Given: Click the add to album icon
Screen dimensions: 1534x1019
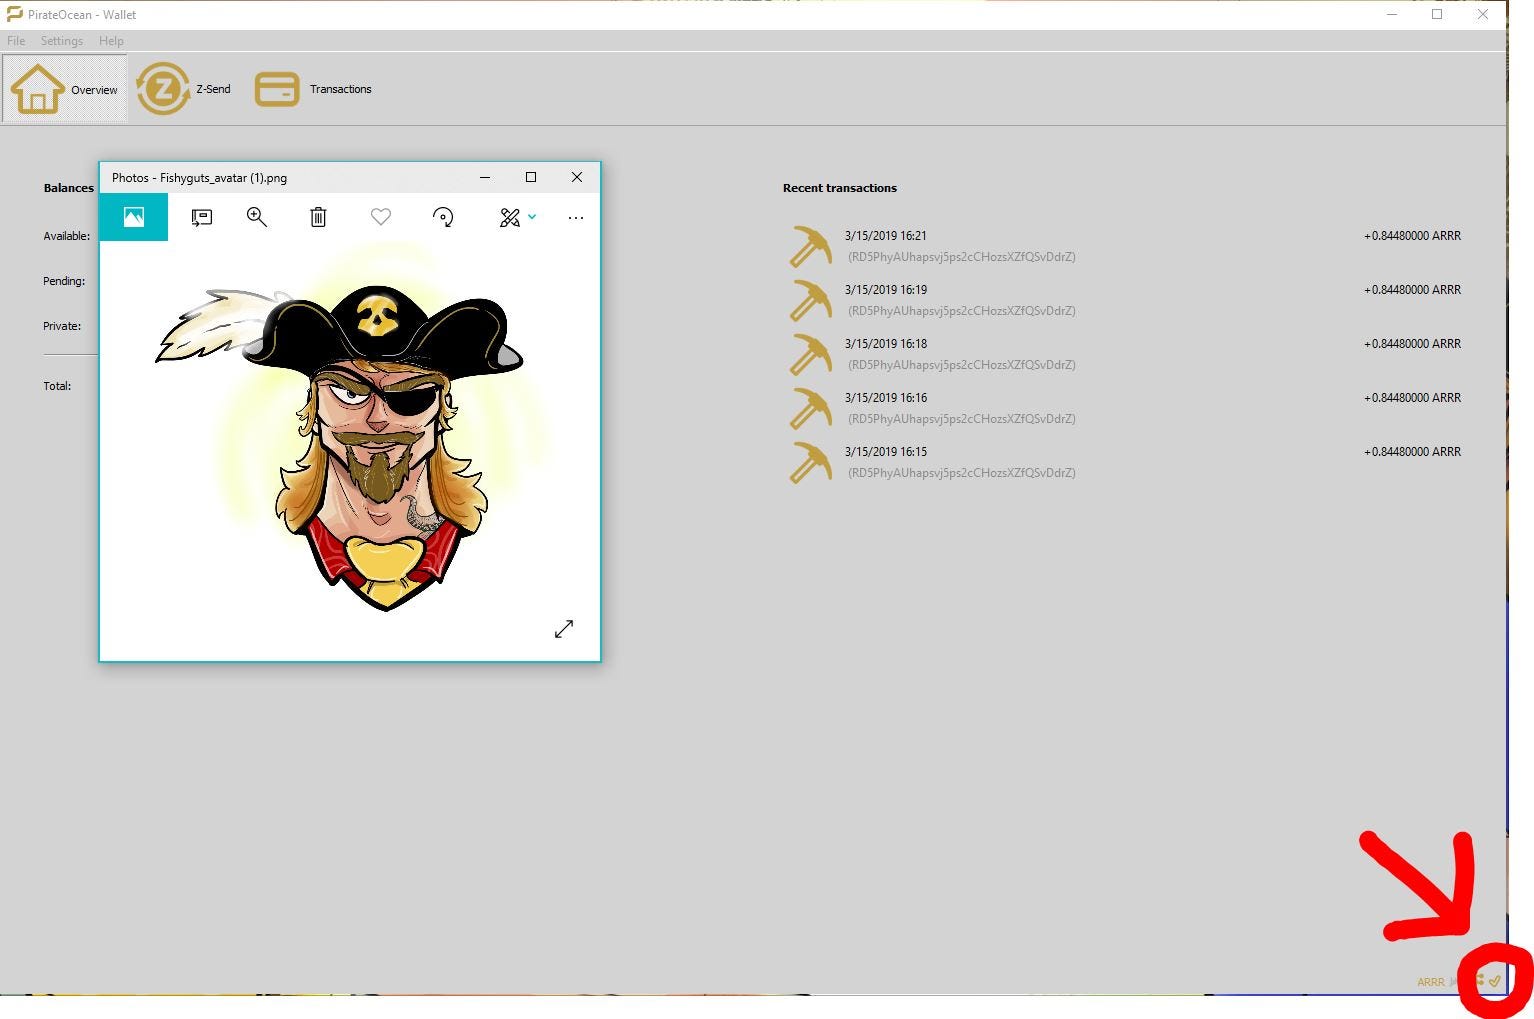Looking at the screenshot, I should (201, 217).
